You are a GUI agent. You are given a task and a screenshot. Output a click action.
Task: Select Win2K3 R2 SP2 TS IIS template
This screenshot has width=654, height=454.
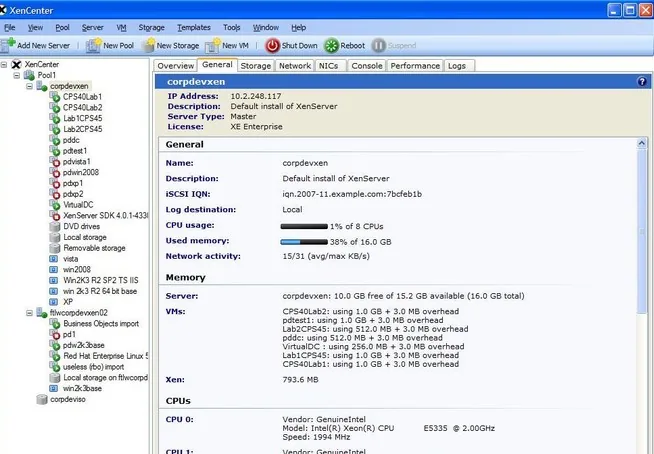pyautogui.click(x=101, y=280)
